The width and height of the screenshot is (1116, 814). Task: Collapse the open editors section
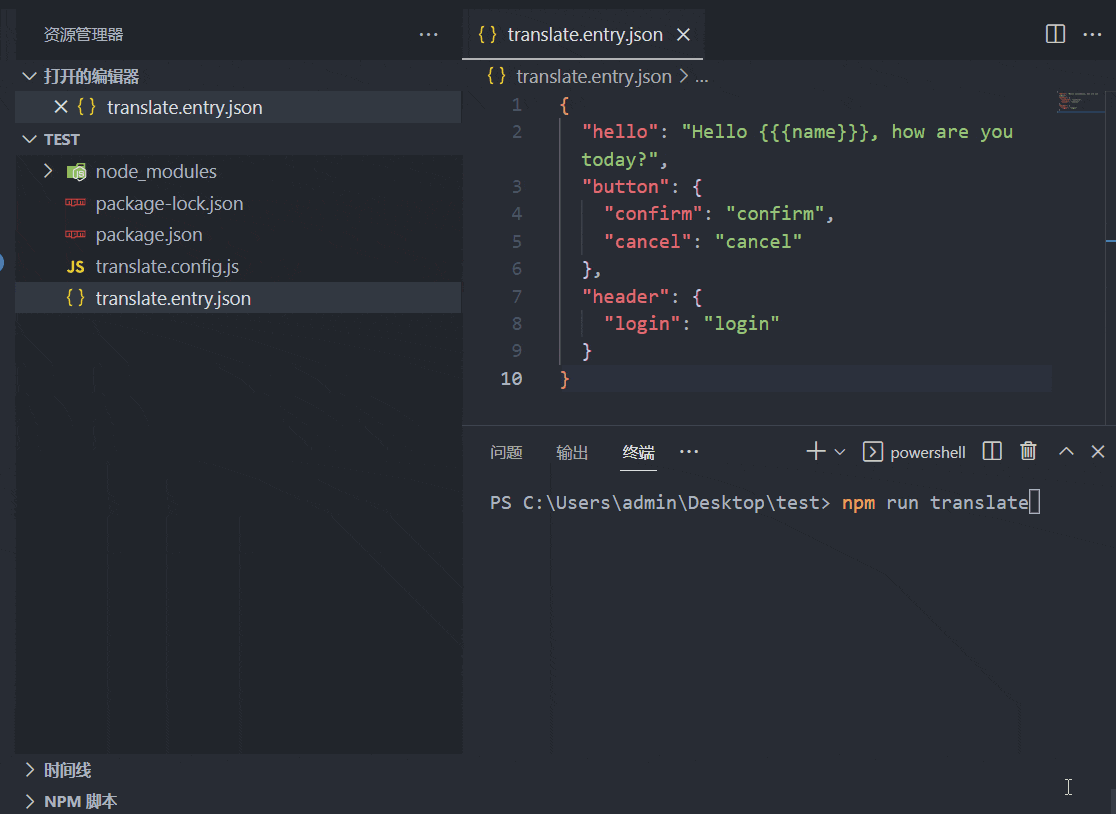click(x=29, y=76)
